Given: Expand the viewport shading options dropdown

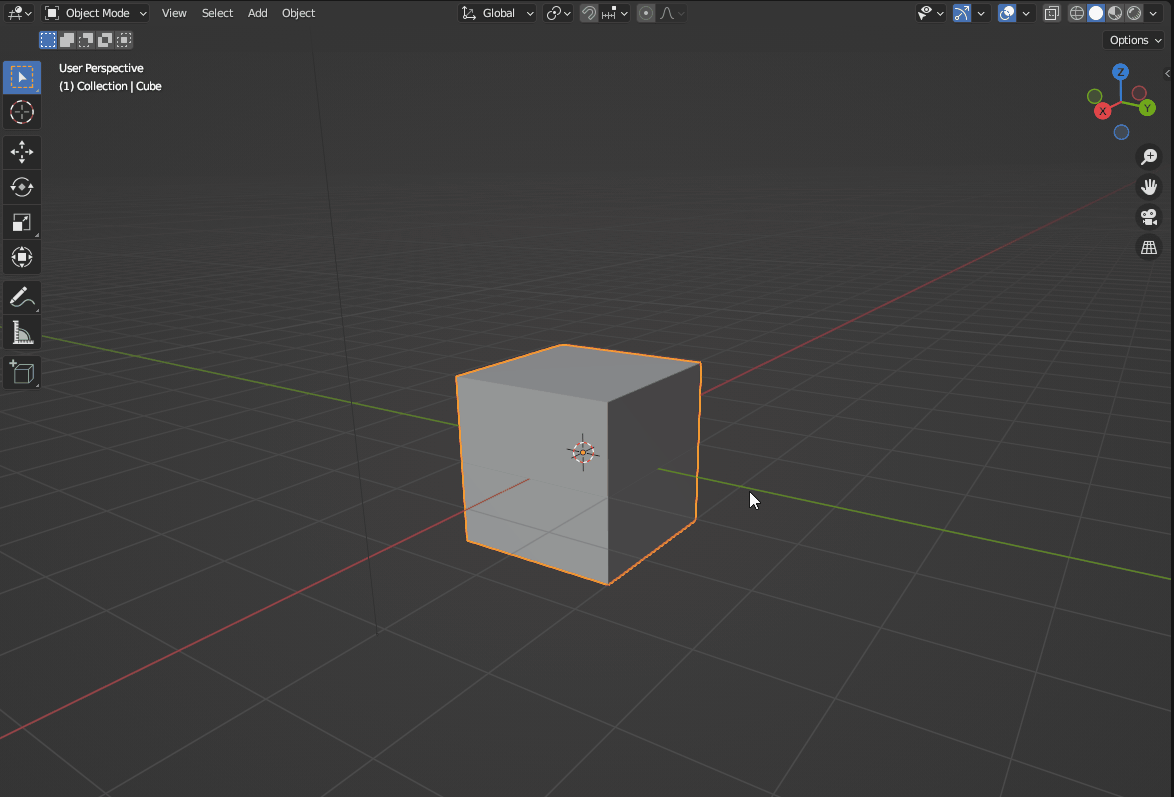Looking at the screenshot, I should tap(1154, 13).
